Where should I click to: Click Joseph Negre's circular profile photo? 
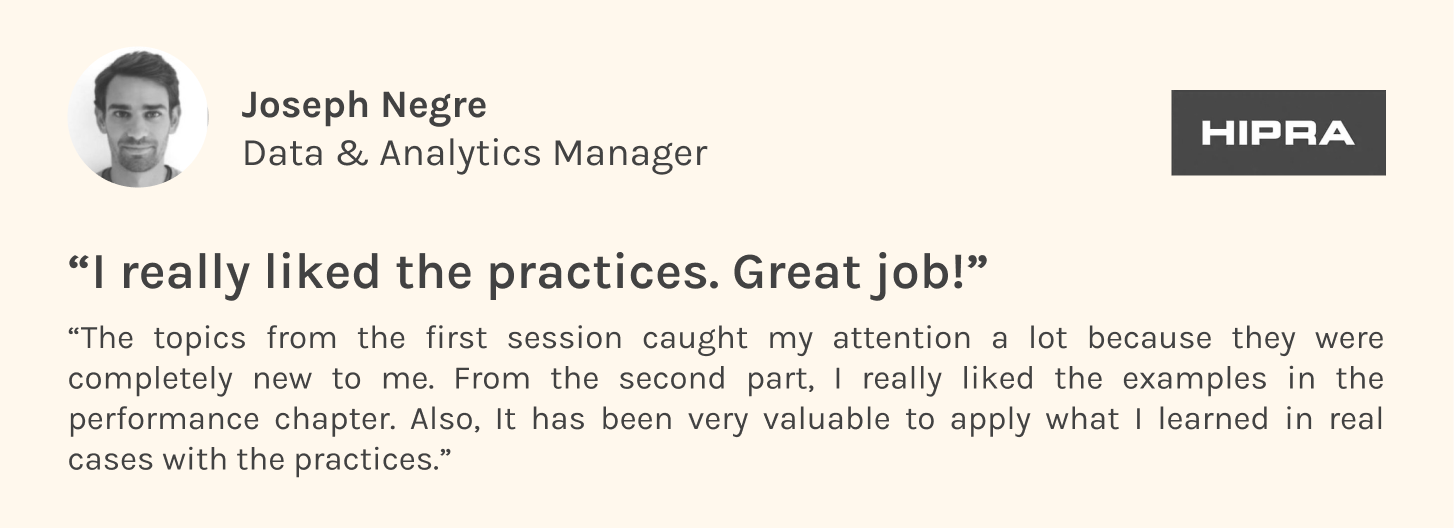click(138, 117)
